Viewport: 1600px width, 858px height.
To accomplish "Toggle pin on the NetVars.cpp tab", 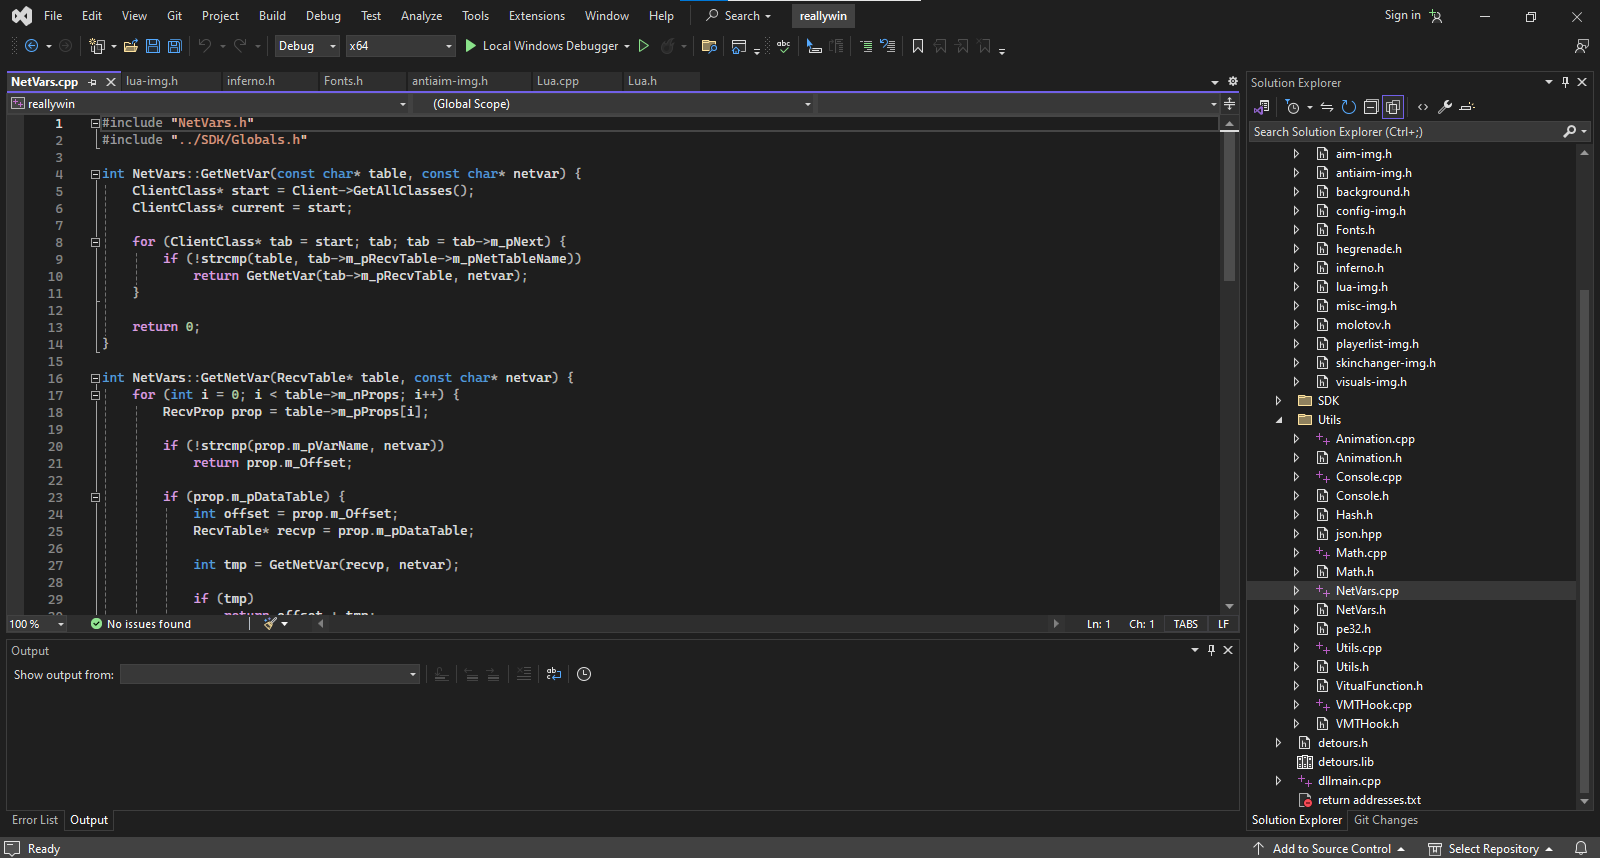I will click(x=93, y=82).
